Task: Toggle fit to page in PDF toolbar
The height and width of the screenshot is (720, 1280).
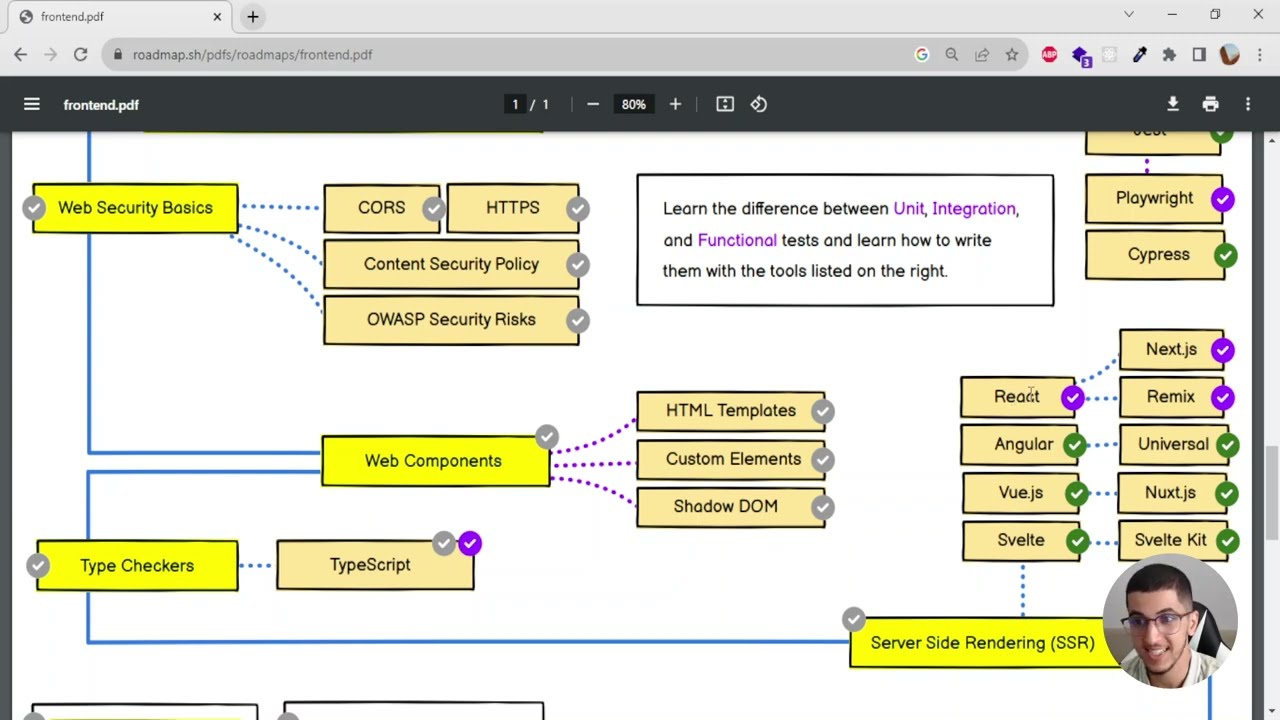Action: tap(725, 104)
